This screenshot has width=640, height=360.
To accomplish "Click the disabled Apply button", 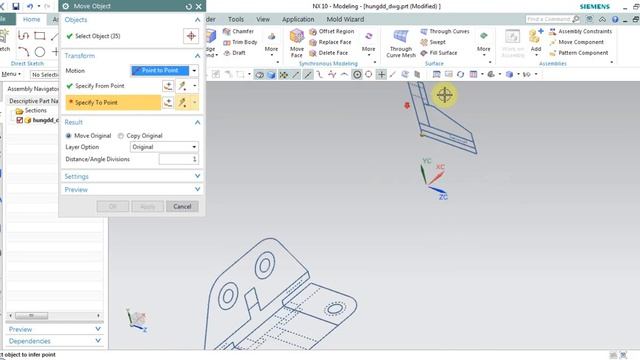I will pyautogui.click(x=147, y=206).
